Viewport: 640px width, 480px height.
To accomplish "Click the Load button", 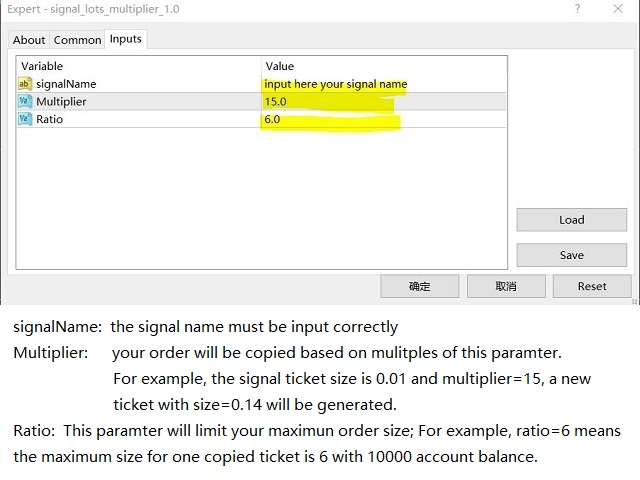I will pyautogui.click(x=571, y=220).
